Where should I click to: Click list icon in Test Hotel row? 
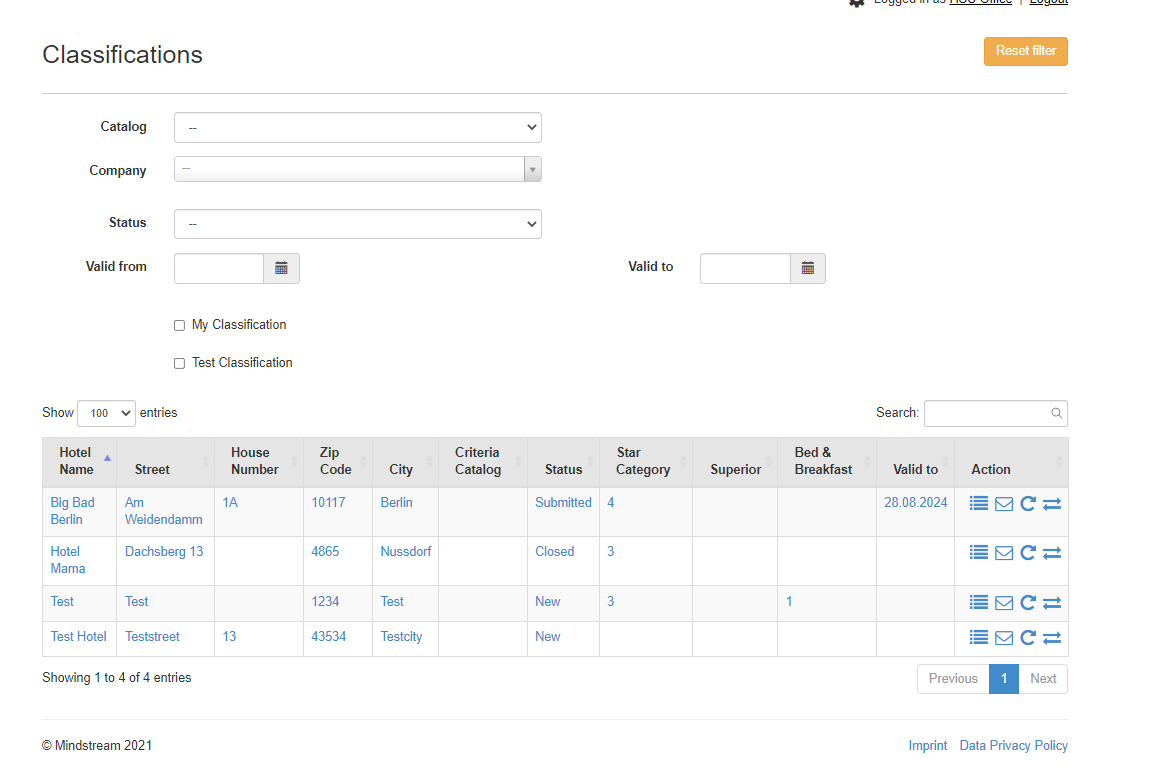tap(979, 638)
